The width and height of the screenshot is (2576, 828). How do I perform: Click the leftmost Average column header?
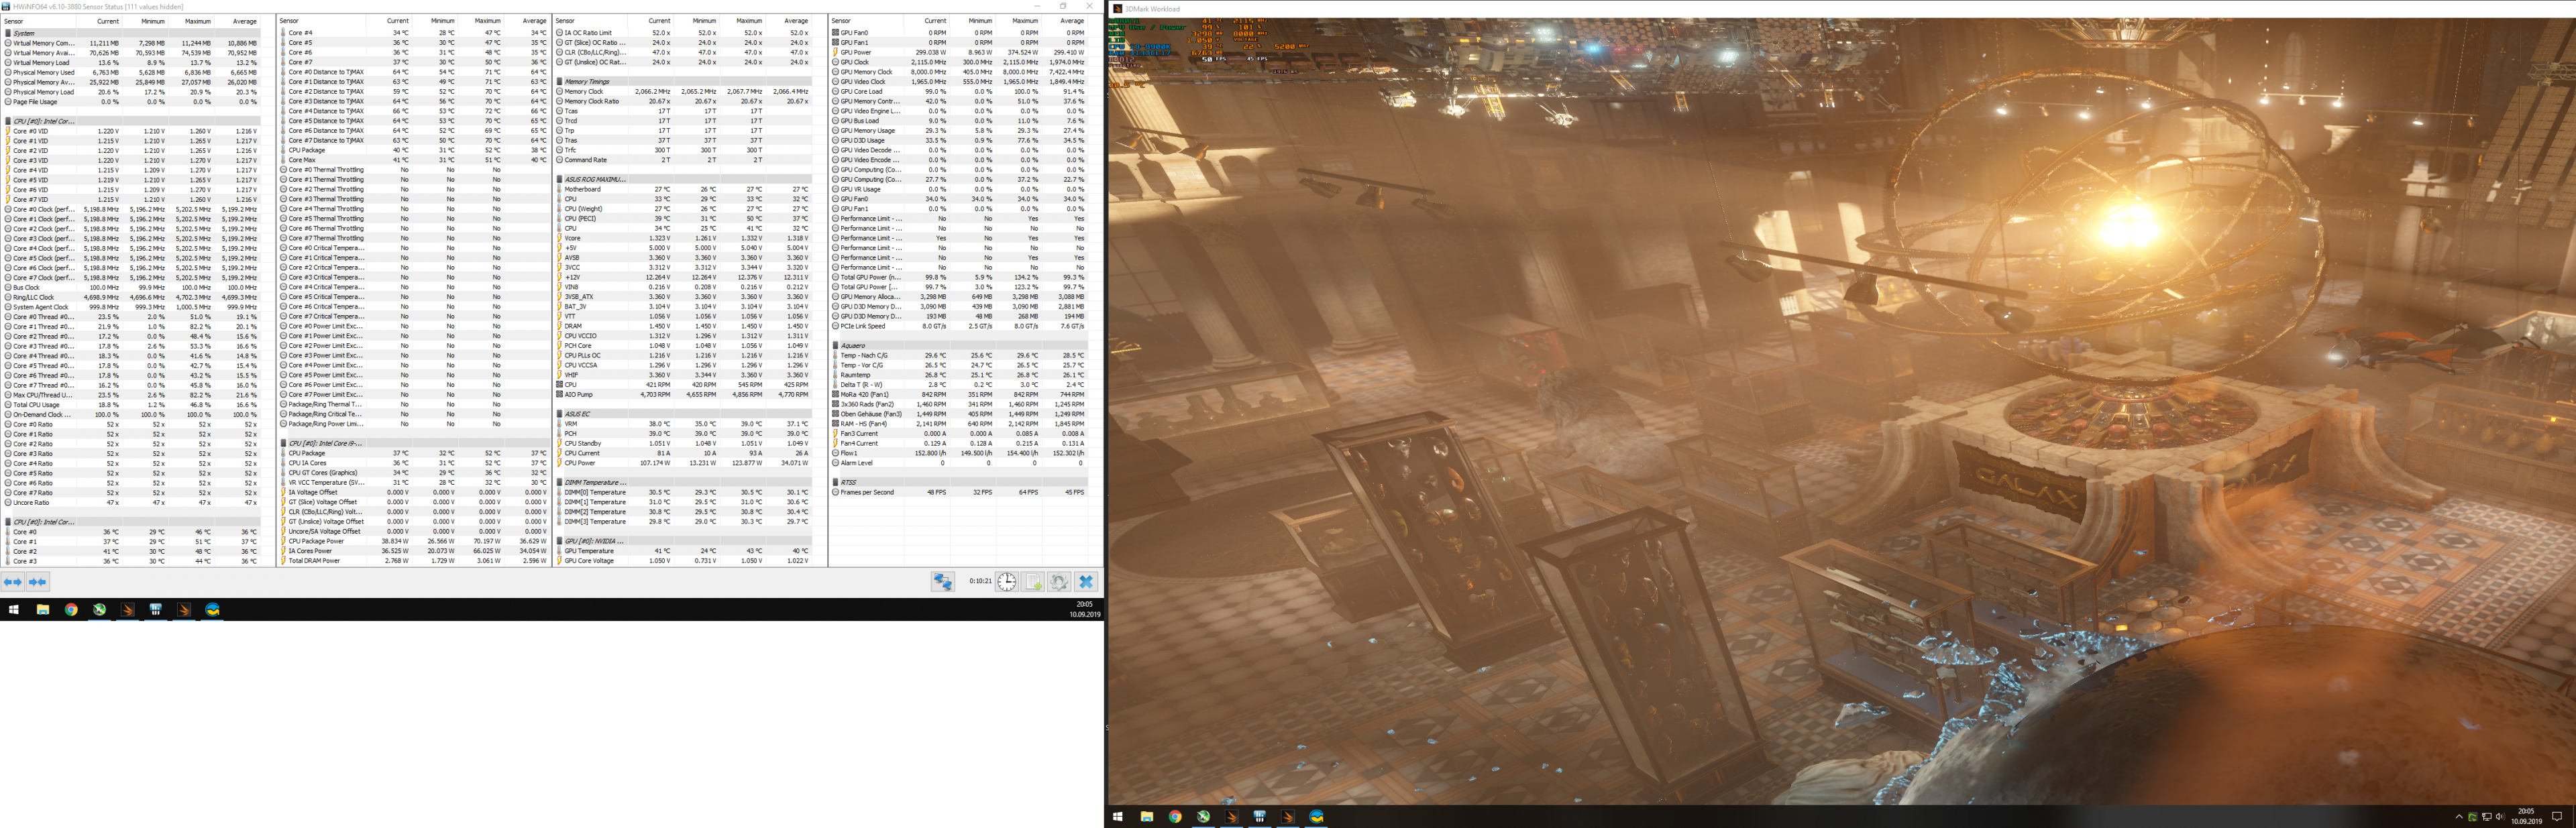(244, 21)
